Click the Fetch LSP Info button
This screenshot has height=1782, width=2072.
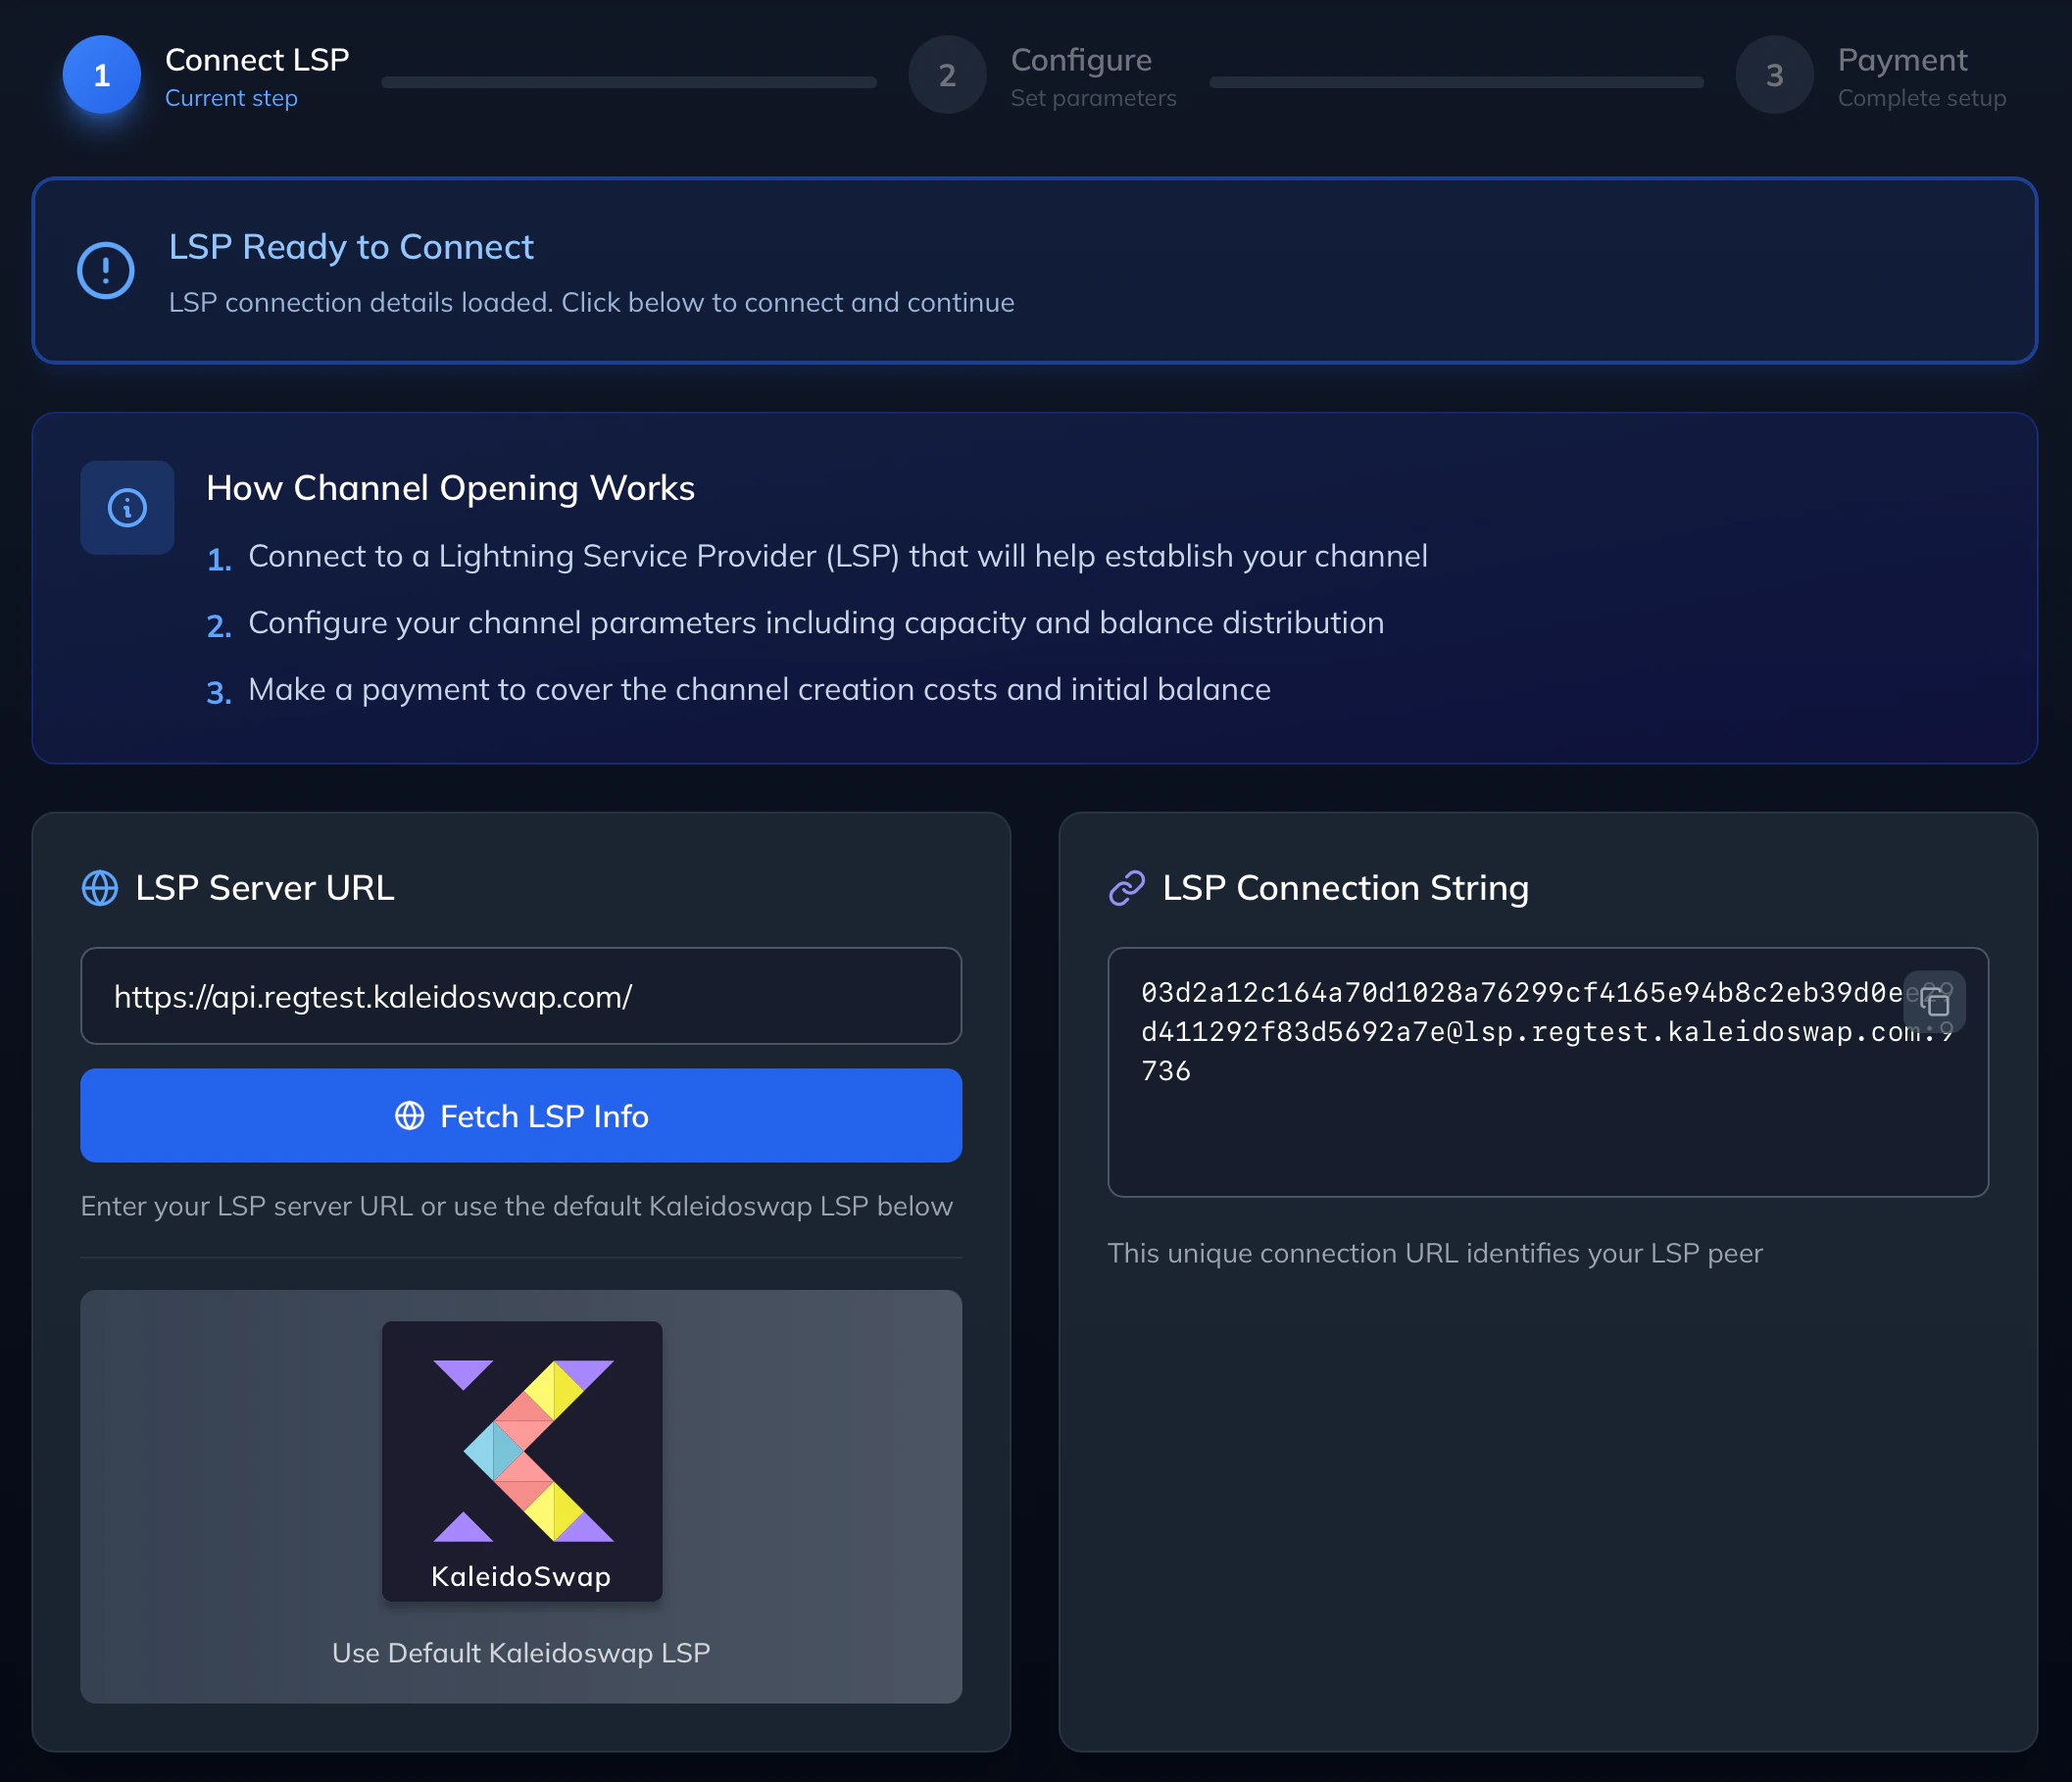[x=521, y=1116]
